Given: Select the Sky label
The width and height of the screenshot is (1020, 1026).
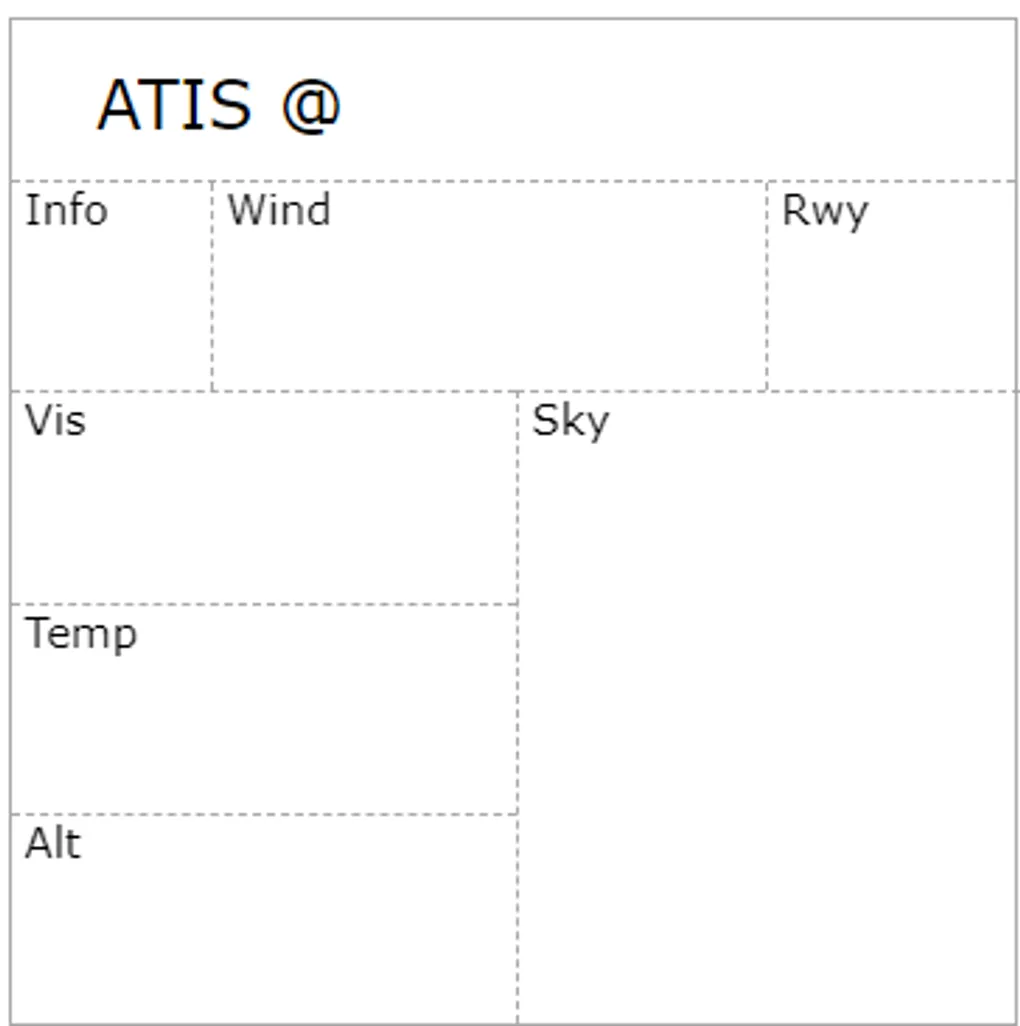Looking at the screenshot, I should click(570, 421).
